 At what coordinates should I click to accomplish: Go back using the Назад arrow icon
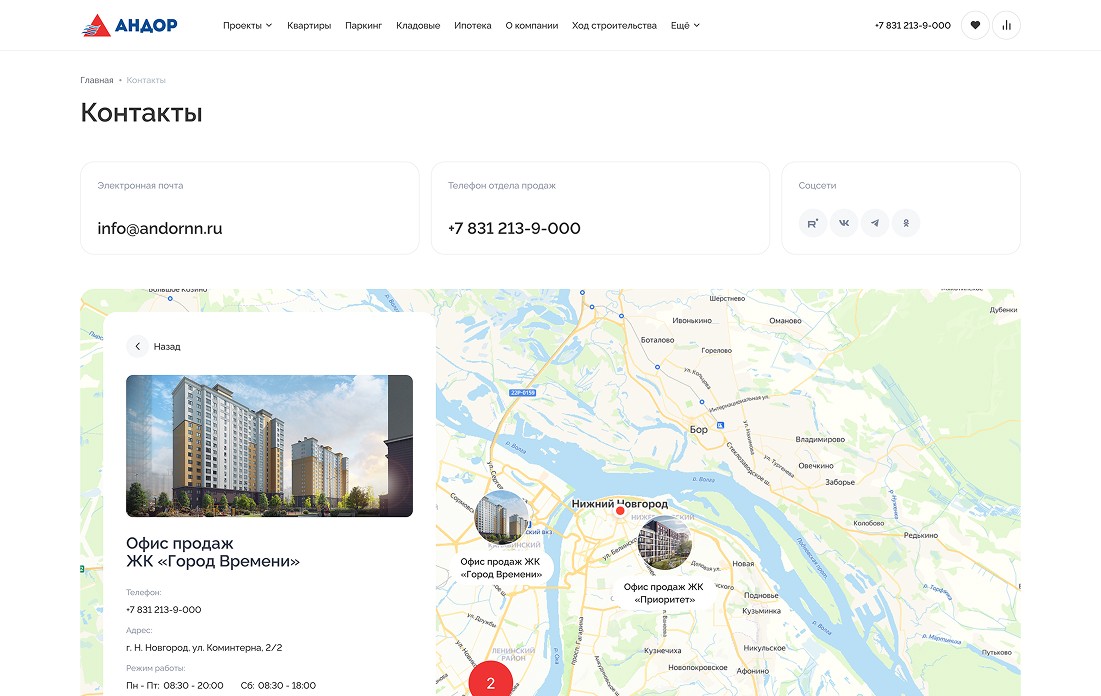click(x=138, y=346)
